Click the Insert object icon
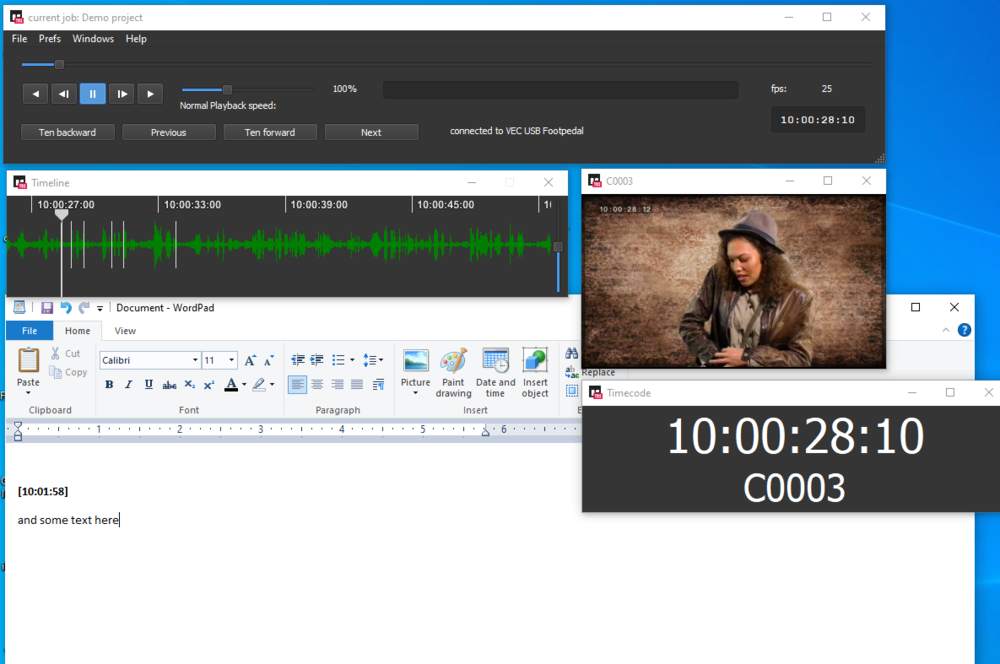1000x664 pixels. 535,372
